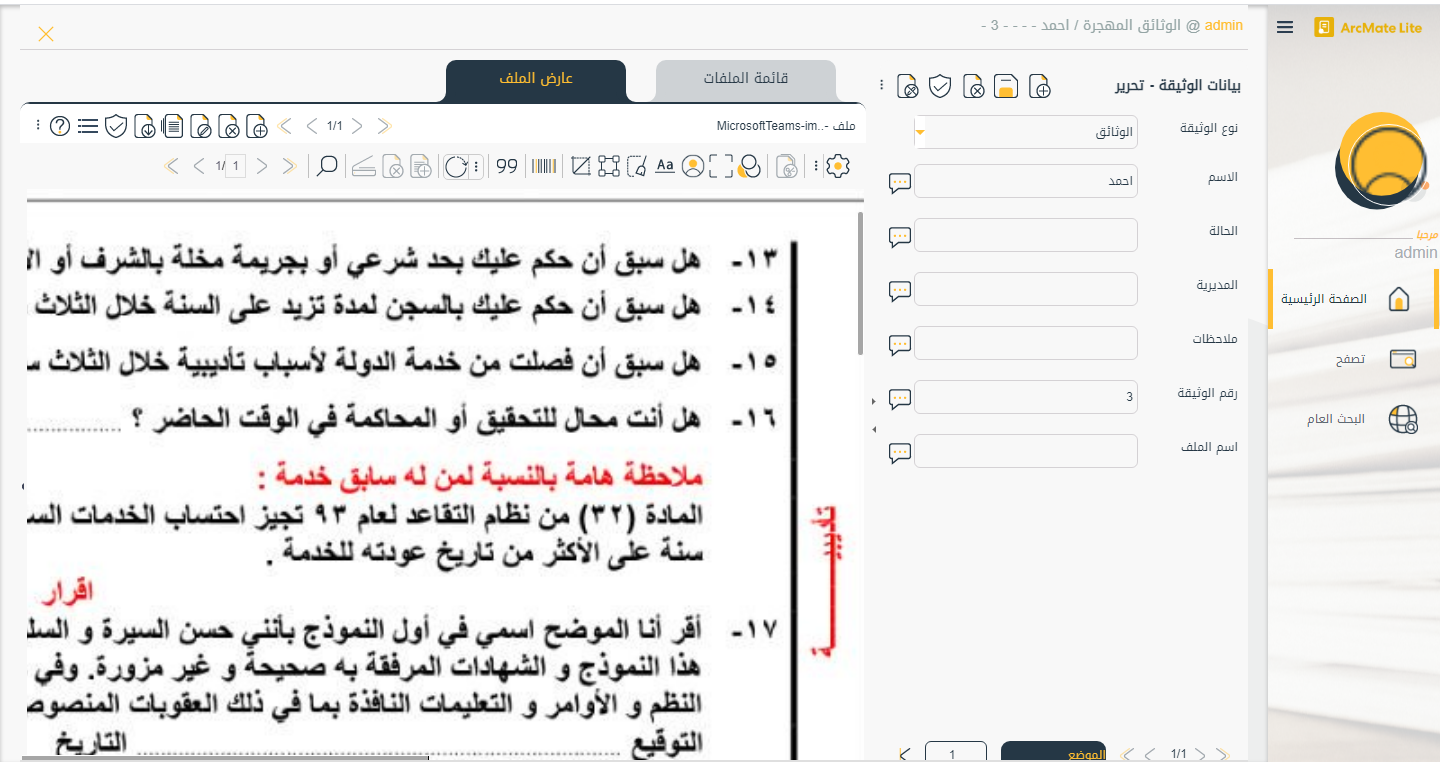Expand the rotate options three-dot menu
The height and width of the screenshot is (762, 1440).
(476, 167)
